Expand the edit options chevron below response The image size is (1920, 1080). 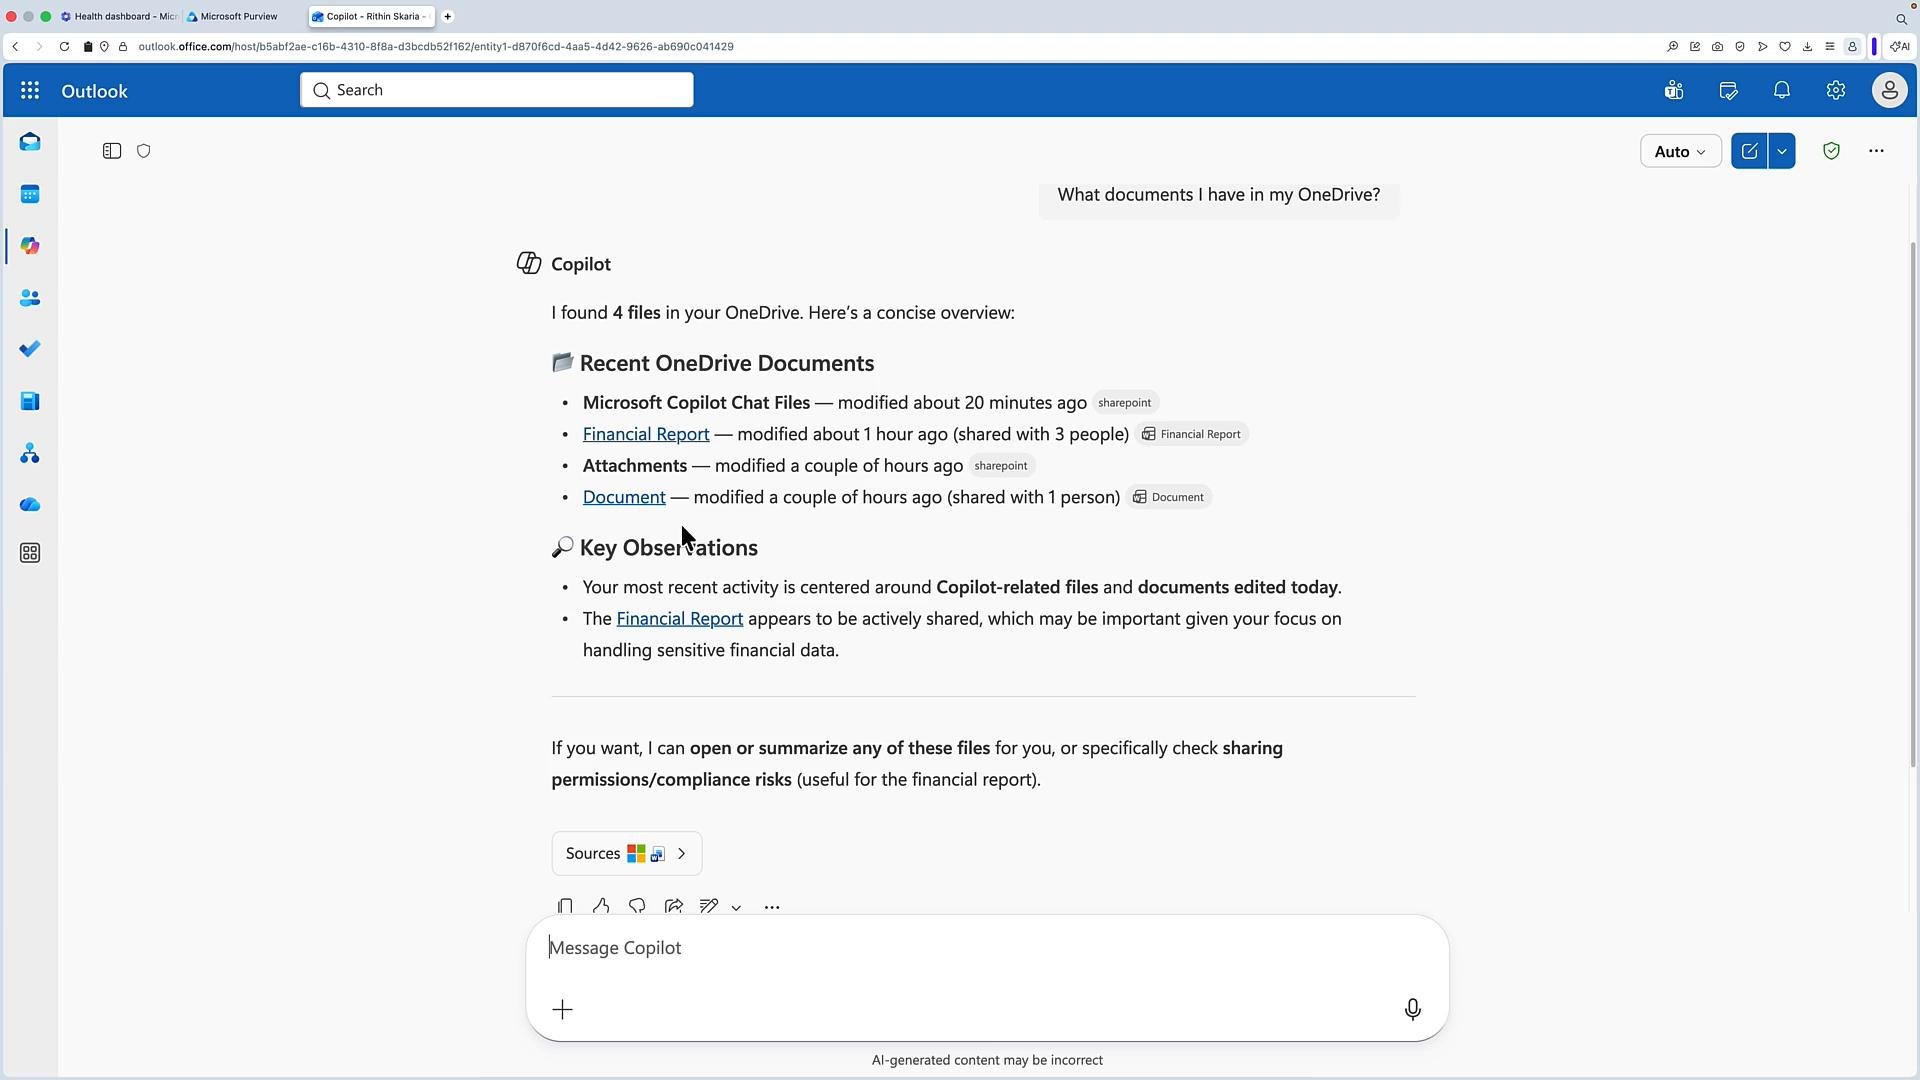tap(736, 907)
